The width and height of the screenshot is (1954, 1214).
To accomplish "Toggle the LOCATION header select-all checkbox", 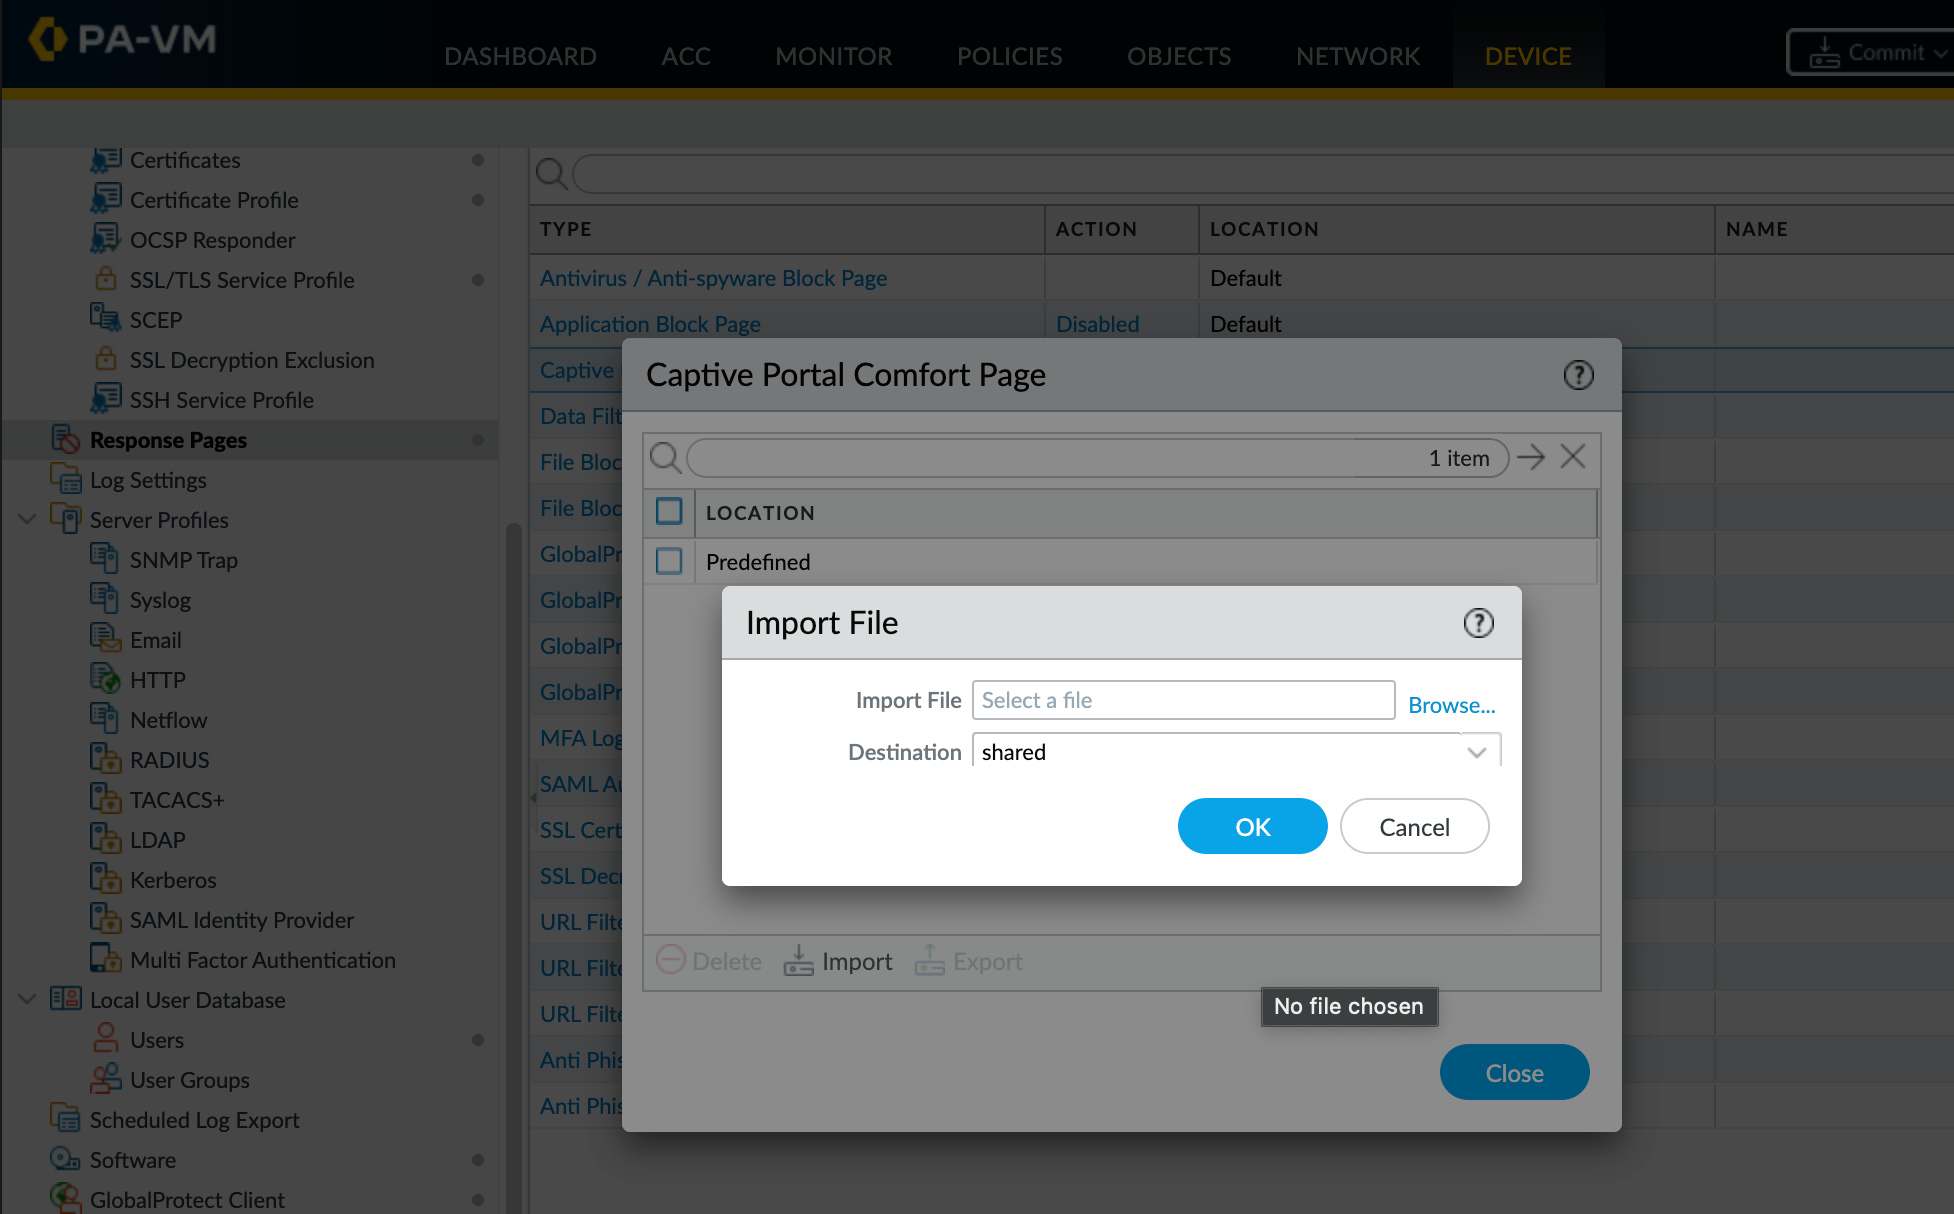I will coord(669,512).
